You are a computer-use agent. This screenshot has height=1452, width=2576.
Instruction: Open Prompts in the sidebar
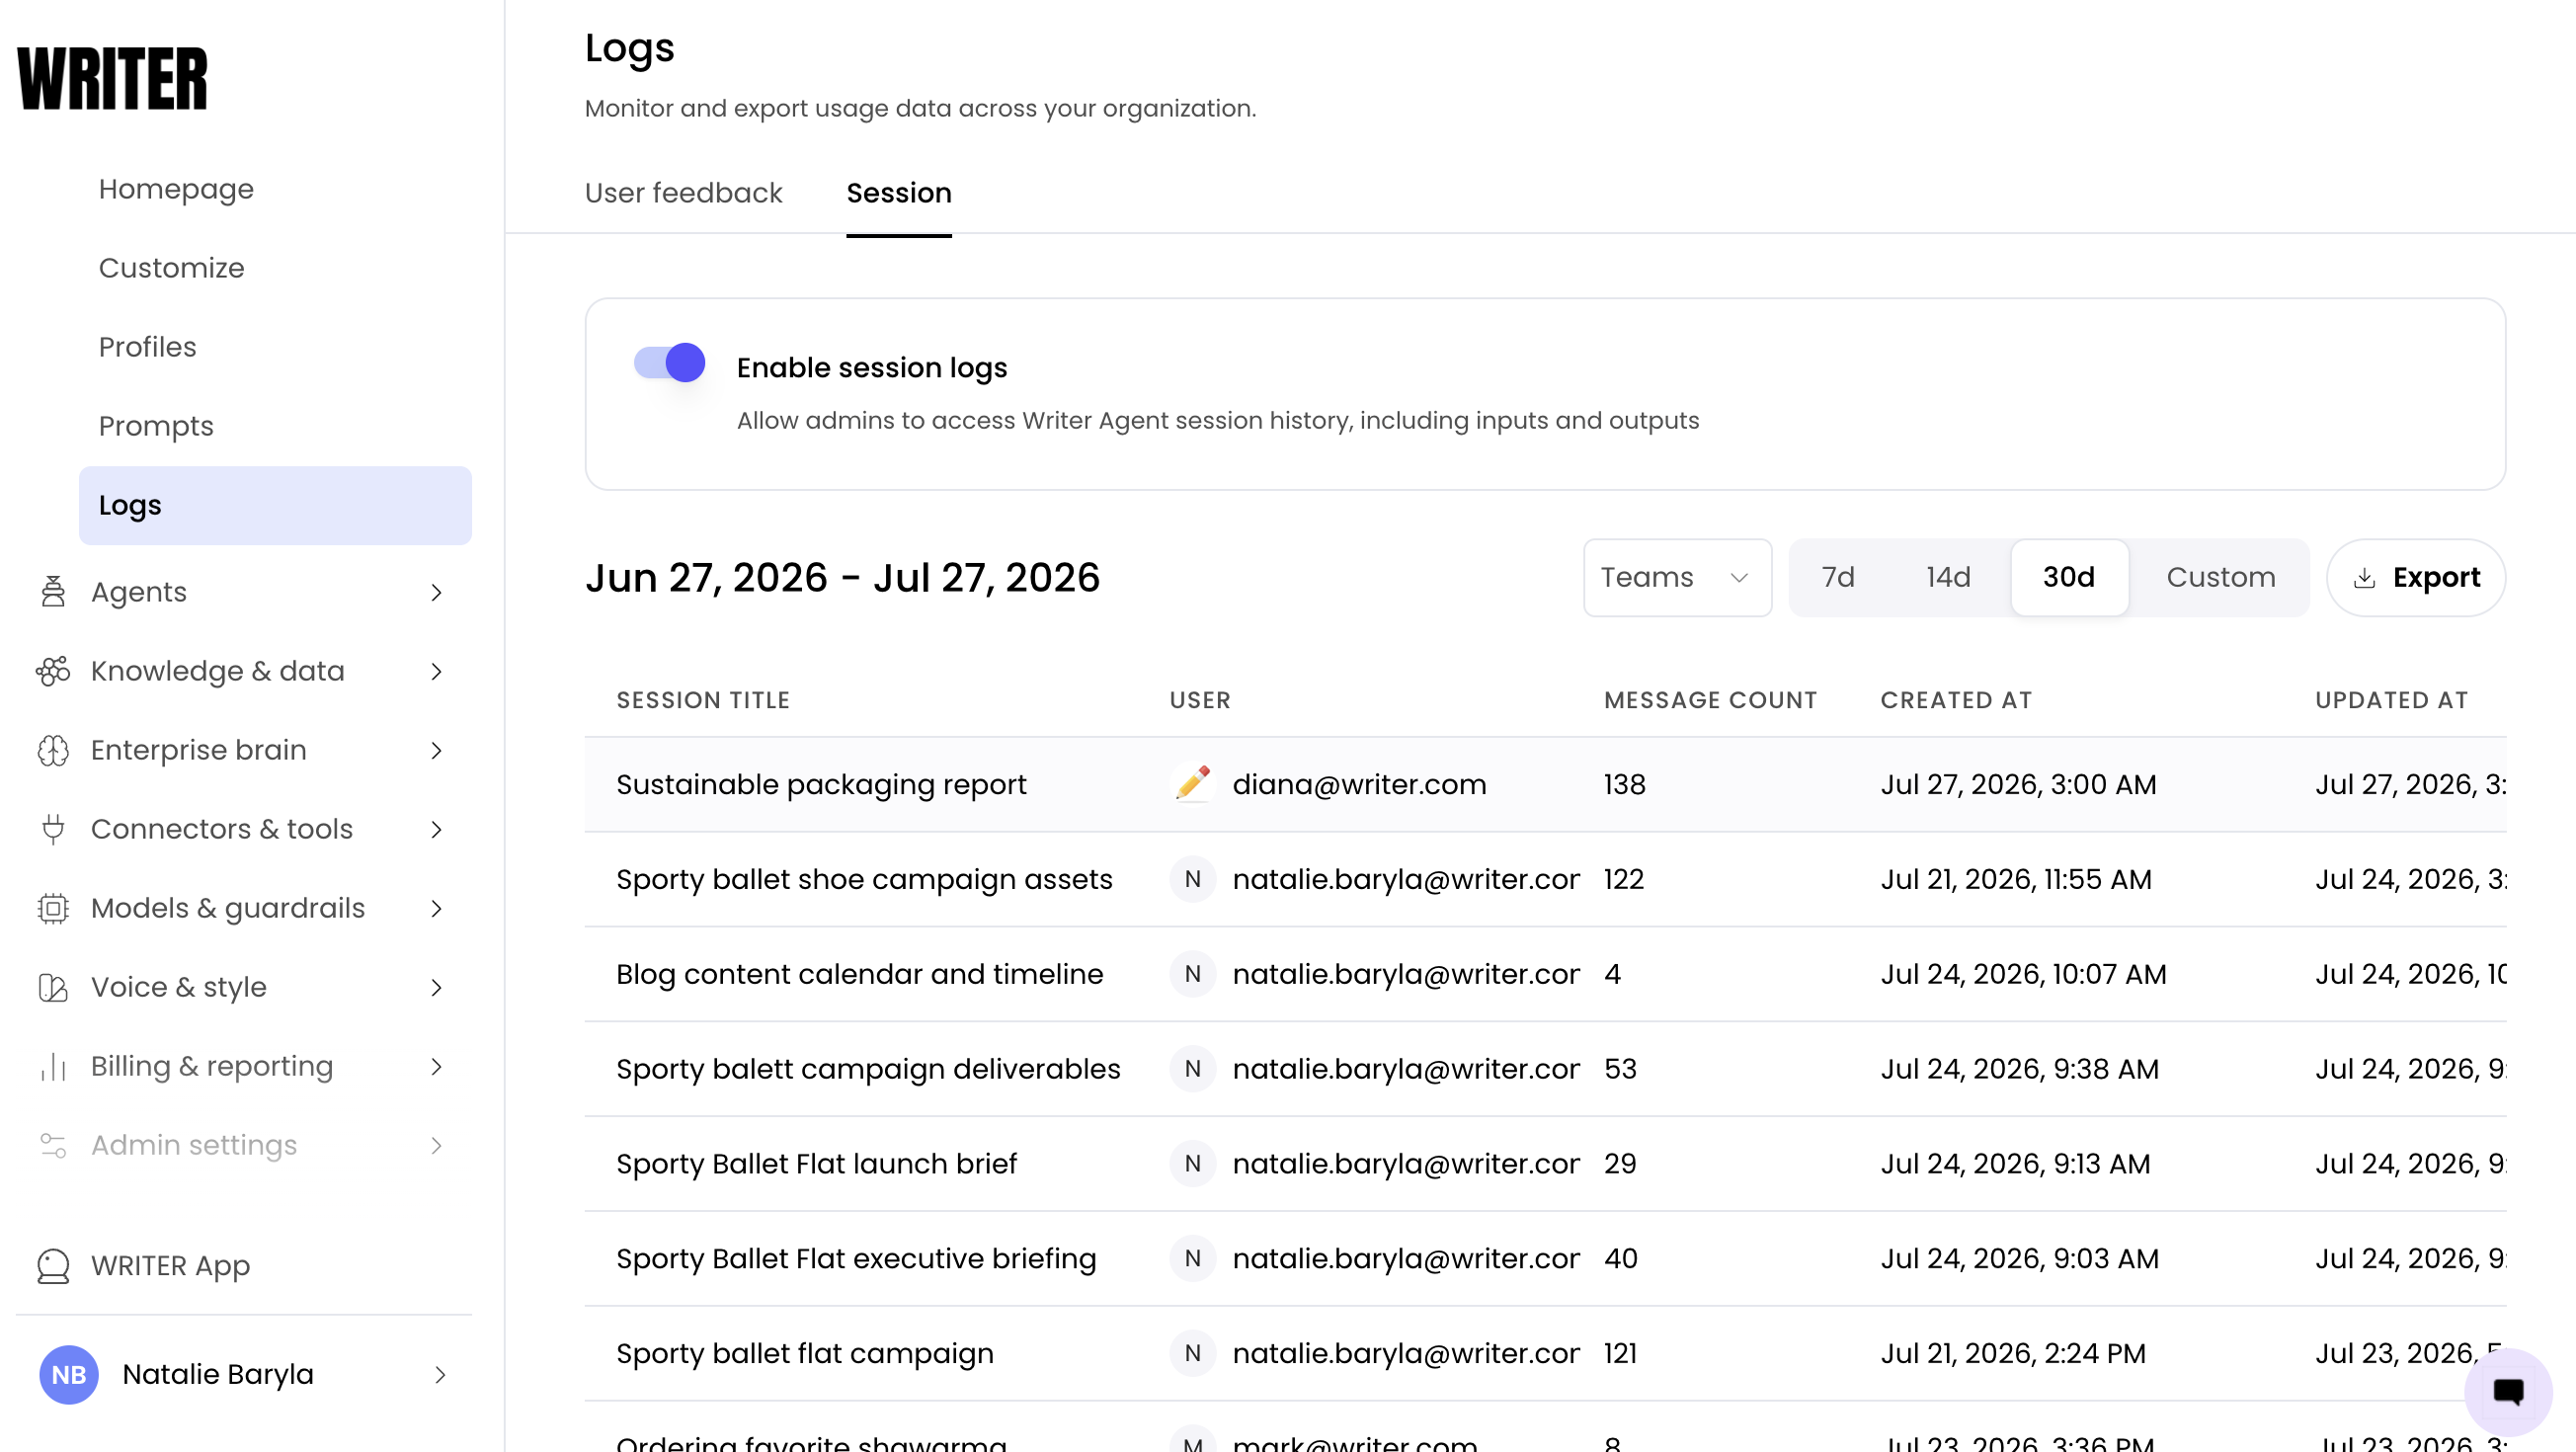156,426
